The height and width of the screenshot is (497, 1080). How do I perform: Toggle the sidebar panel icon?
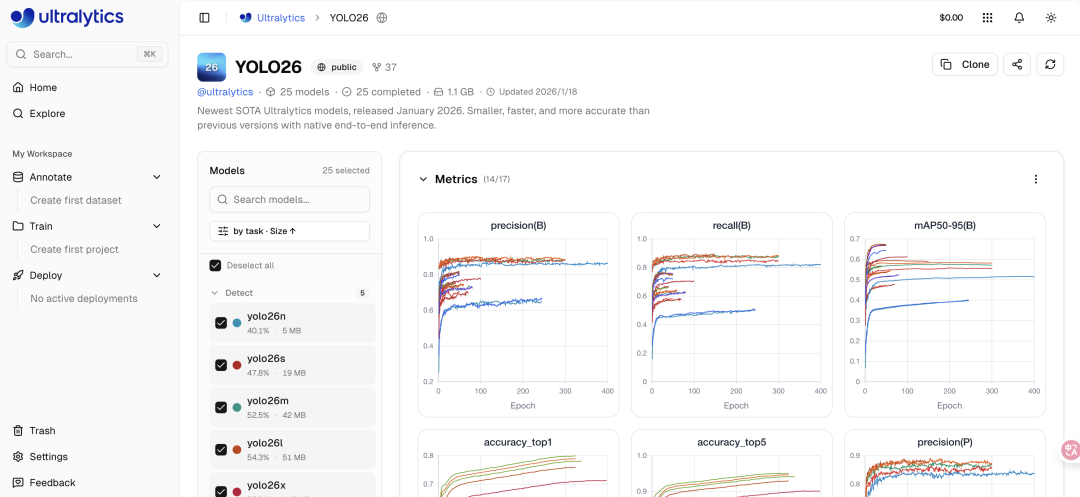coord(205,17)
